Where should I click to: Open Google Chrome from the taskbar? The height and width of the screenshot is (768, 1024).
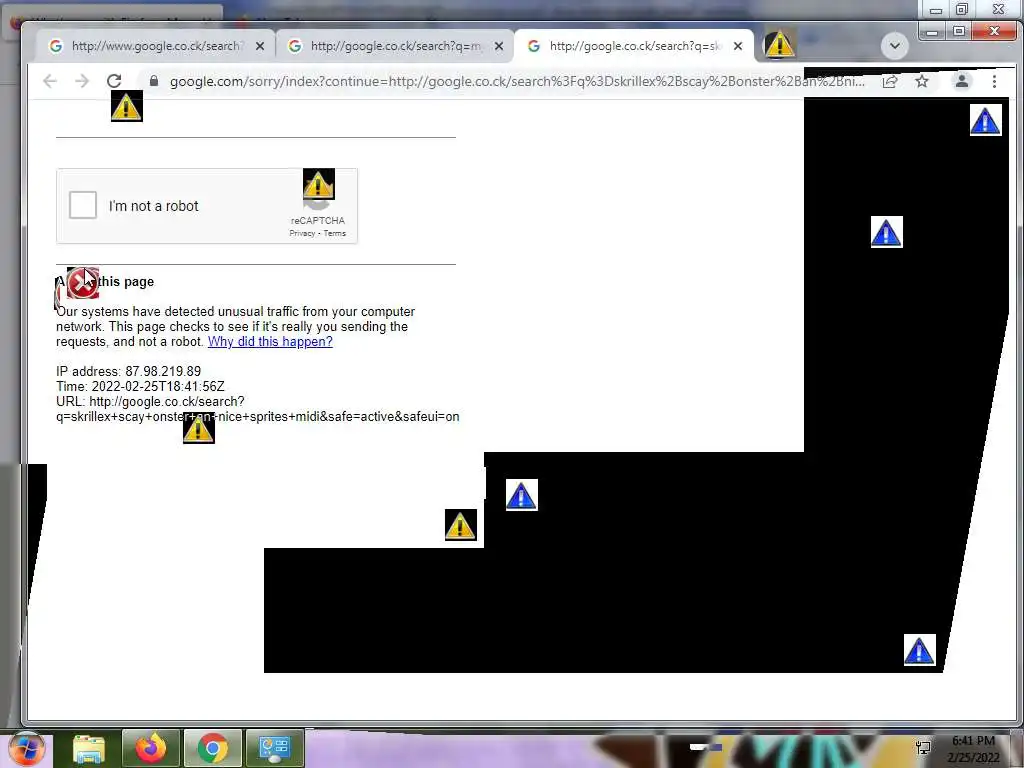213,749
